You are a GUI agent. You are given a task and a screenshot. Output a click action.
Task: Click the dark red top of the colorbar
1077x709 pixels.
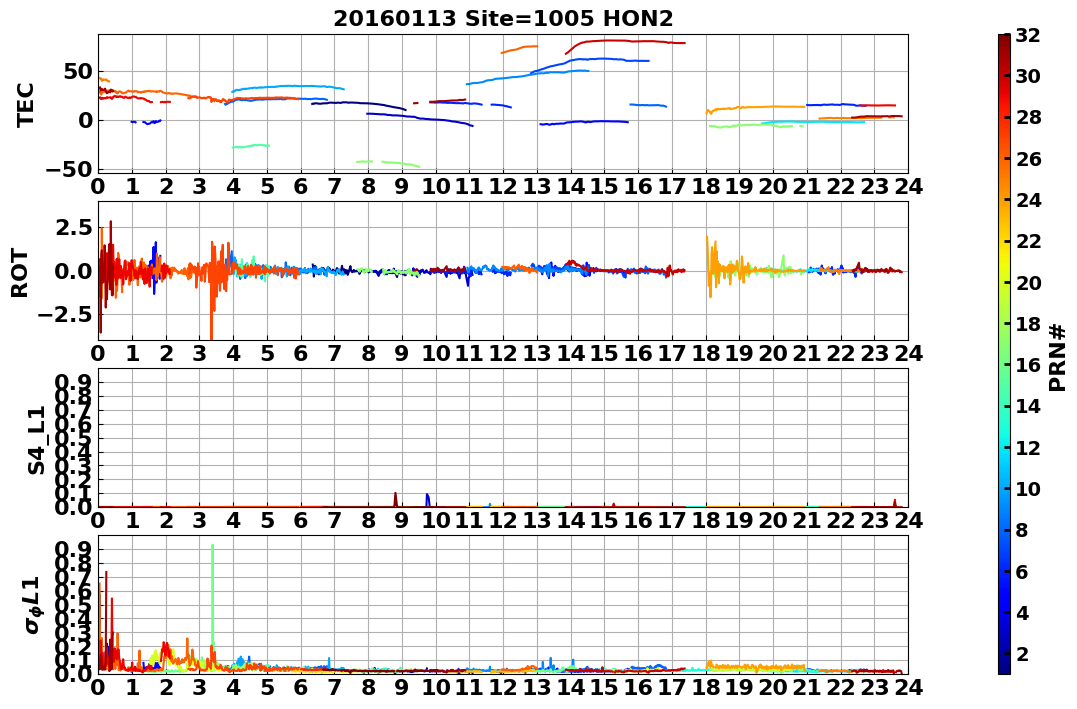coord(1004,41)
